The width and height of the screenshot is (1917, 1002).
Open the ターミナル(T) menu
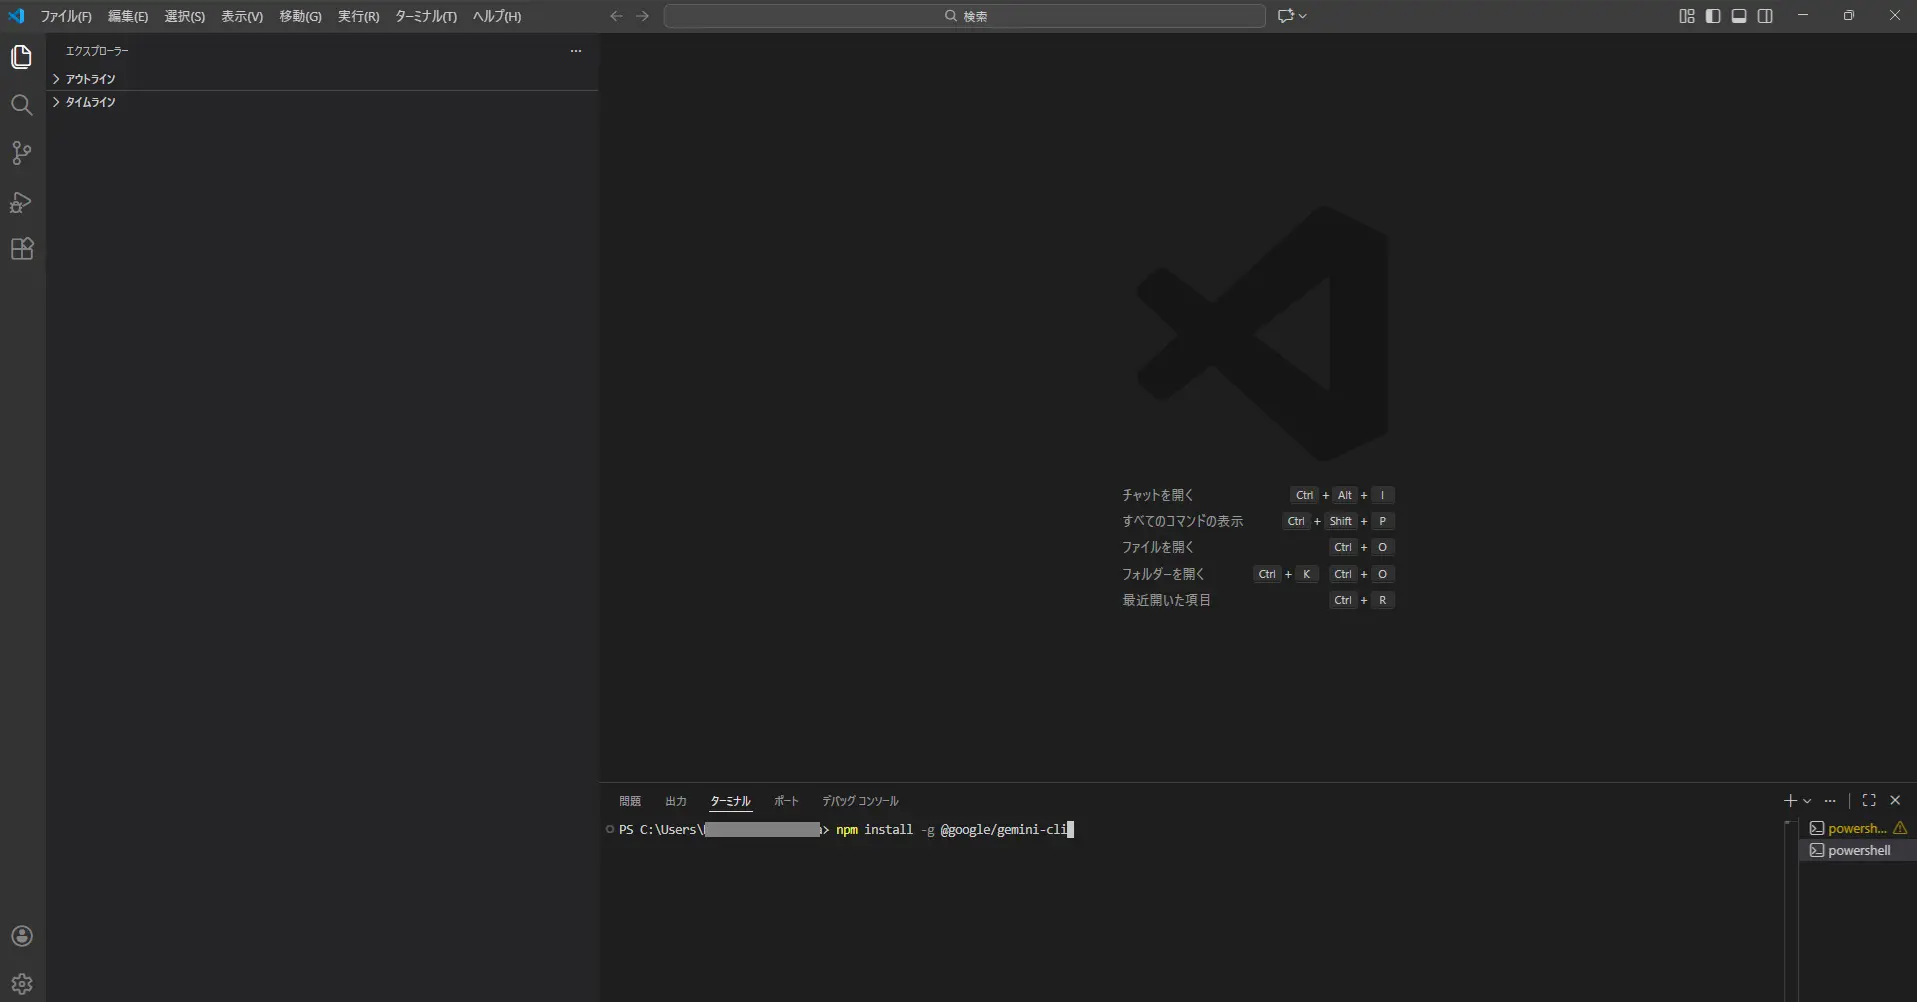[x=425, y=16]
